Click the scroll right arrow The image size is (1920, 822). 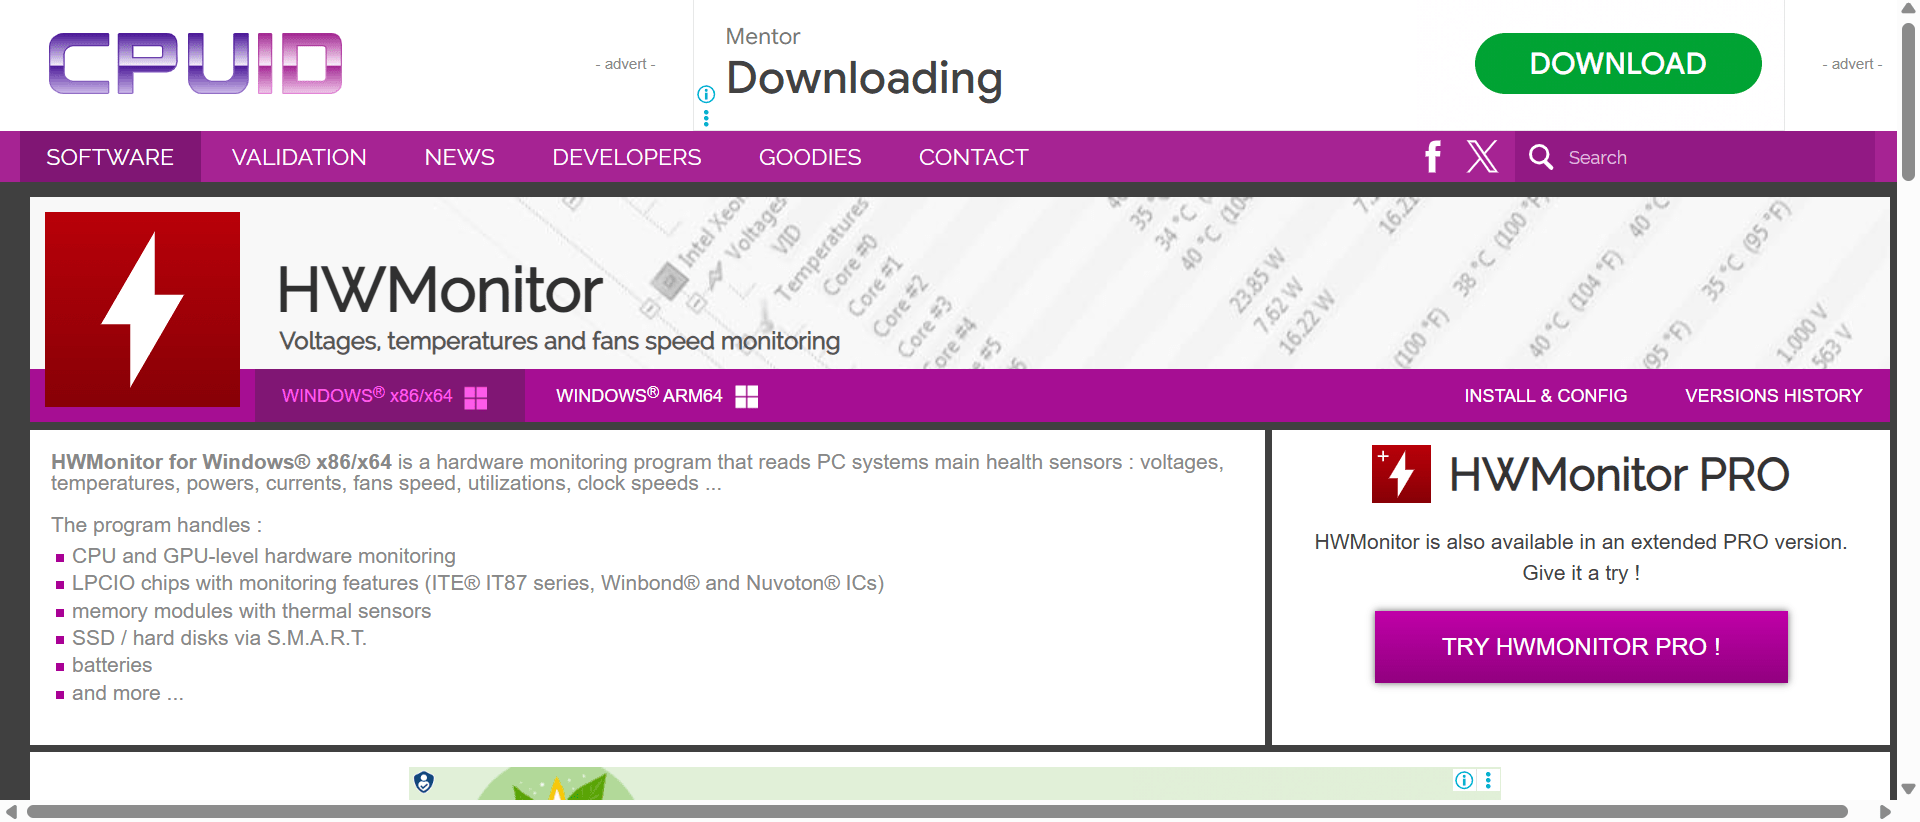coord(1886,811)
